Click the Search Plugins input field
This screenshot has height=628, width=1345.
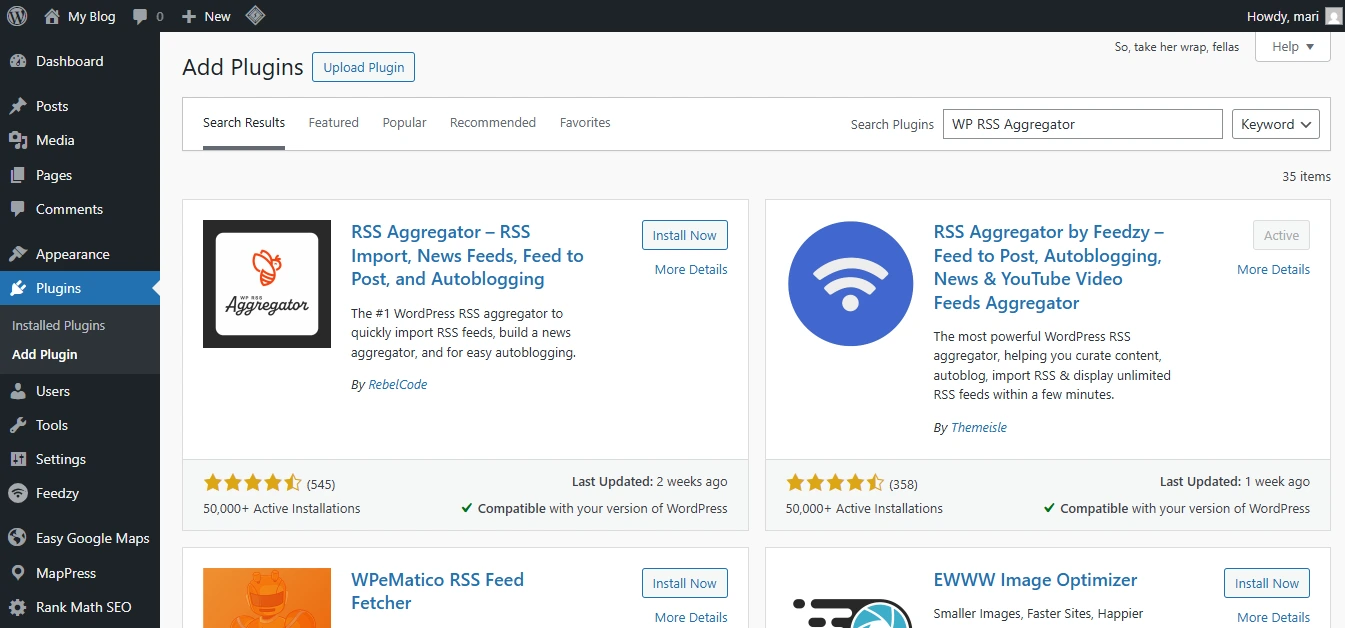coord(1083,124)
